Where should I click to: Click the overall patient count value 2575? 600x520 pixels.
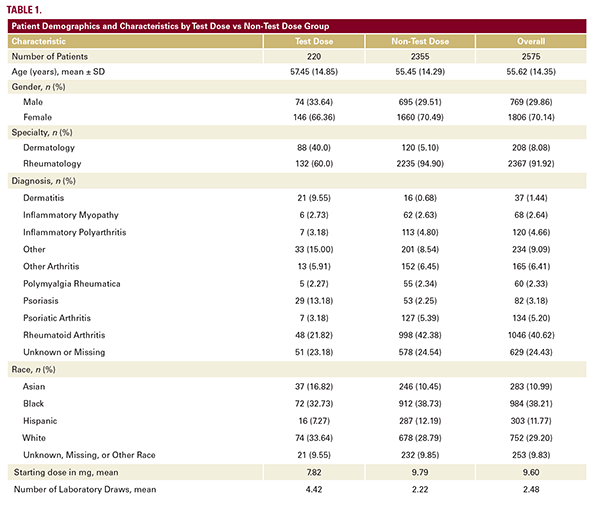coord(530,56)
